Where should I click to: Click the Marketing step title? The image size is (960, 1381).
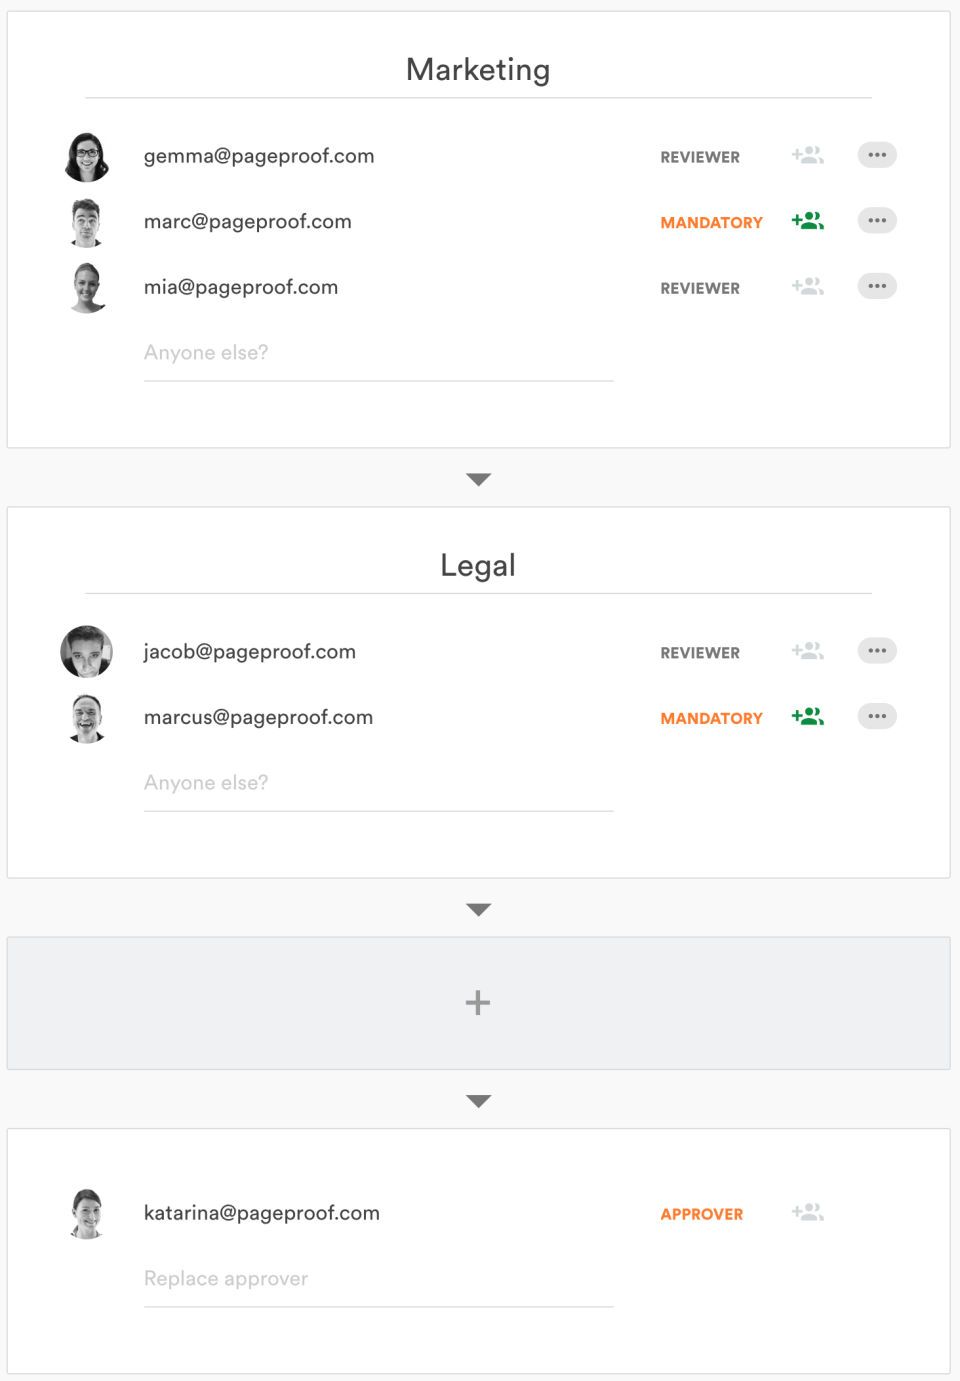coord(478,70)
